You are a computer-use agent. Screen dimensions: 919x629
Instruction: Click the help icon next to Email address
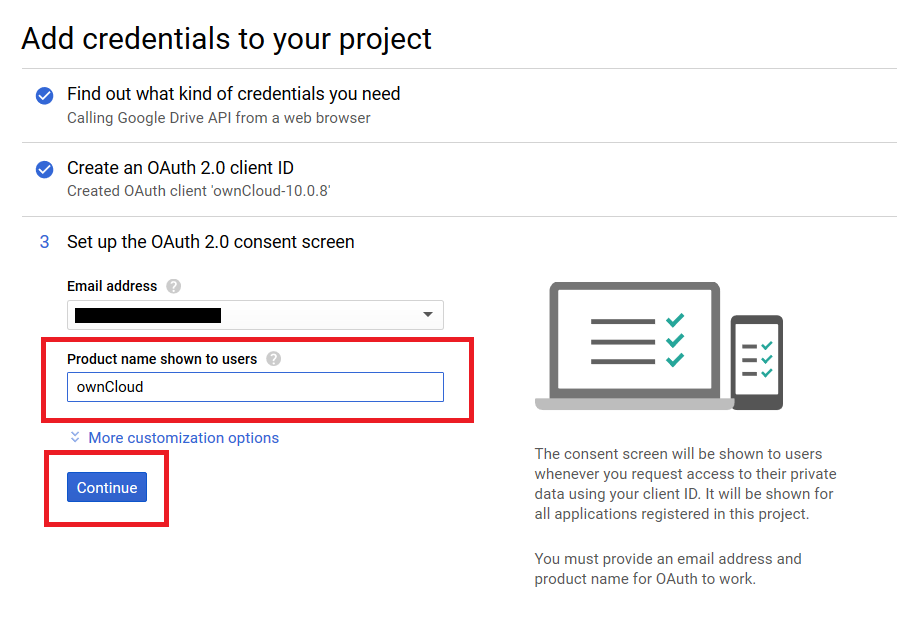click(x=172, y=286)
